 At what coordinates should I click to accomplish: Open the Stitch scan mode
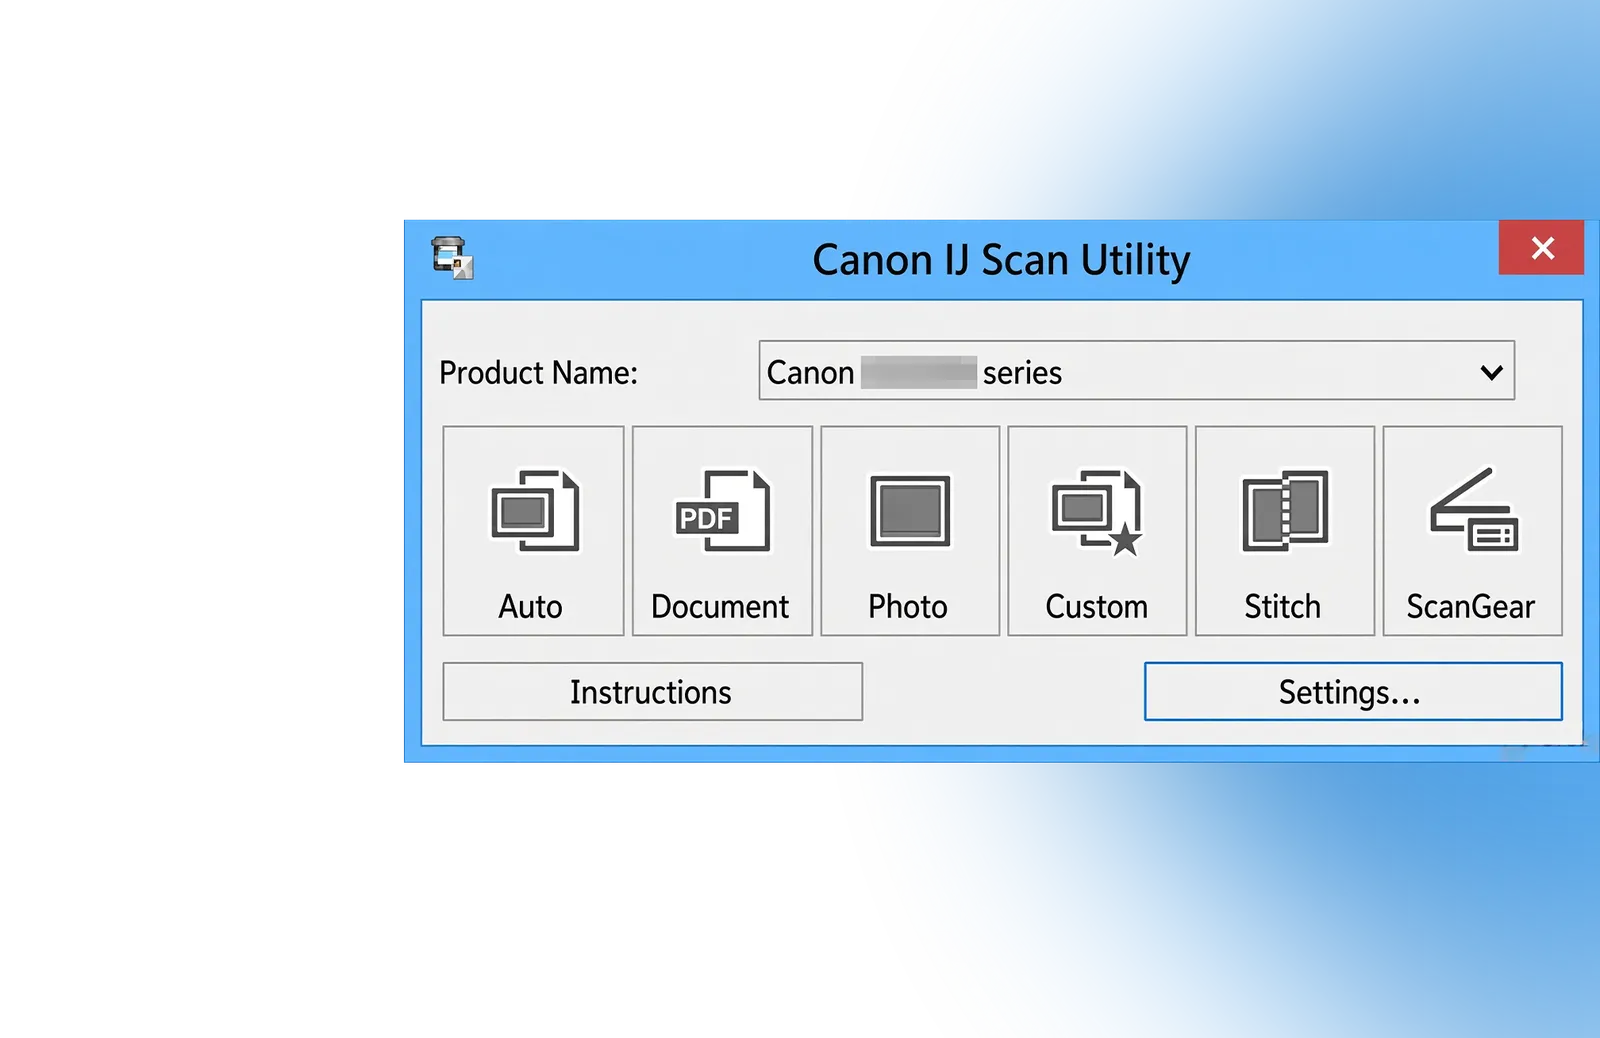(1285, 531)
